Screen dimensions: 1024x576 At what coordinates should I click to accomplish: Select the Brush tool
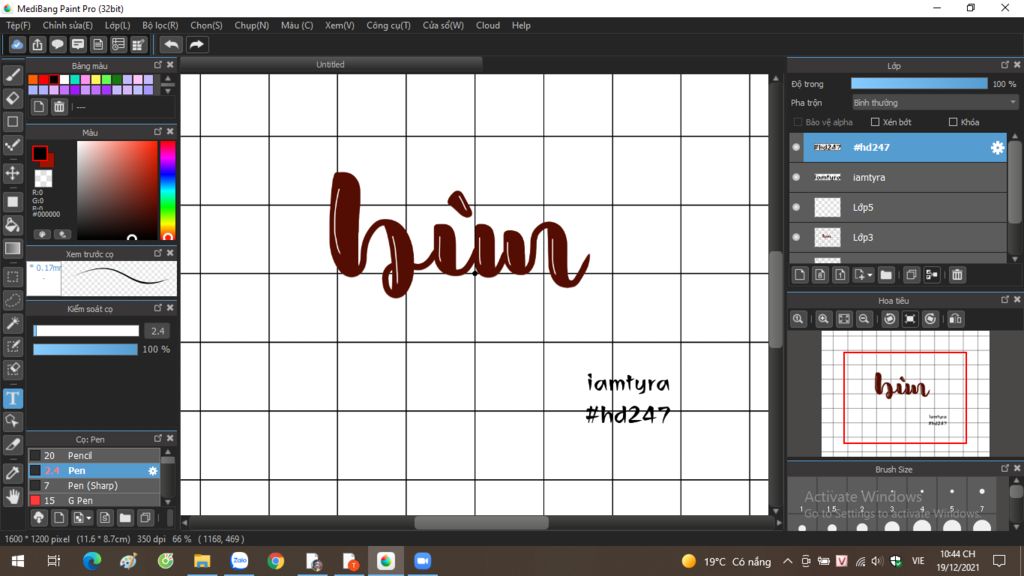[12, 75]
